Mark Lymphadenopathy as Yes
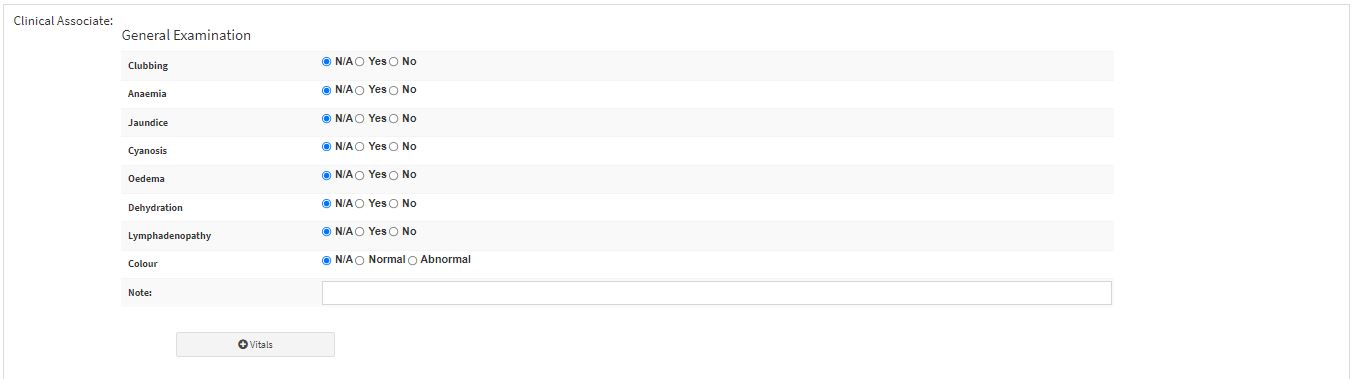Image resolution: width=1354 pixels, height=379 pixels. 360,232
